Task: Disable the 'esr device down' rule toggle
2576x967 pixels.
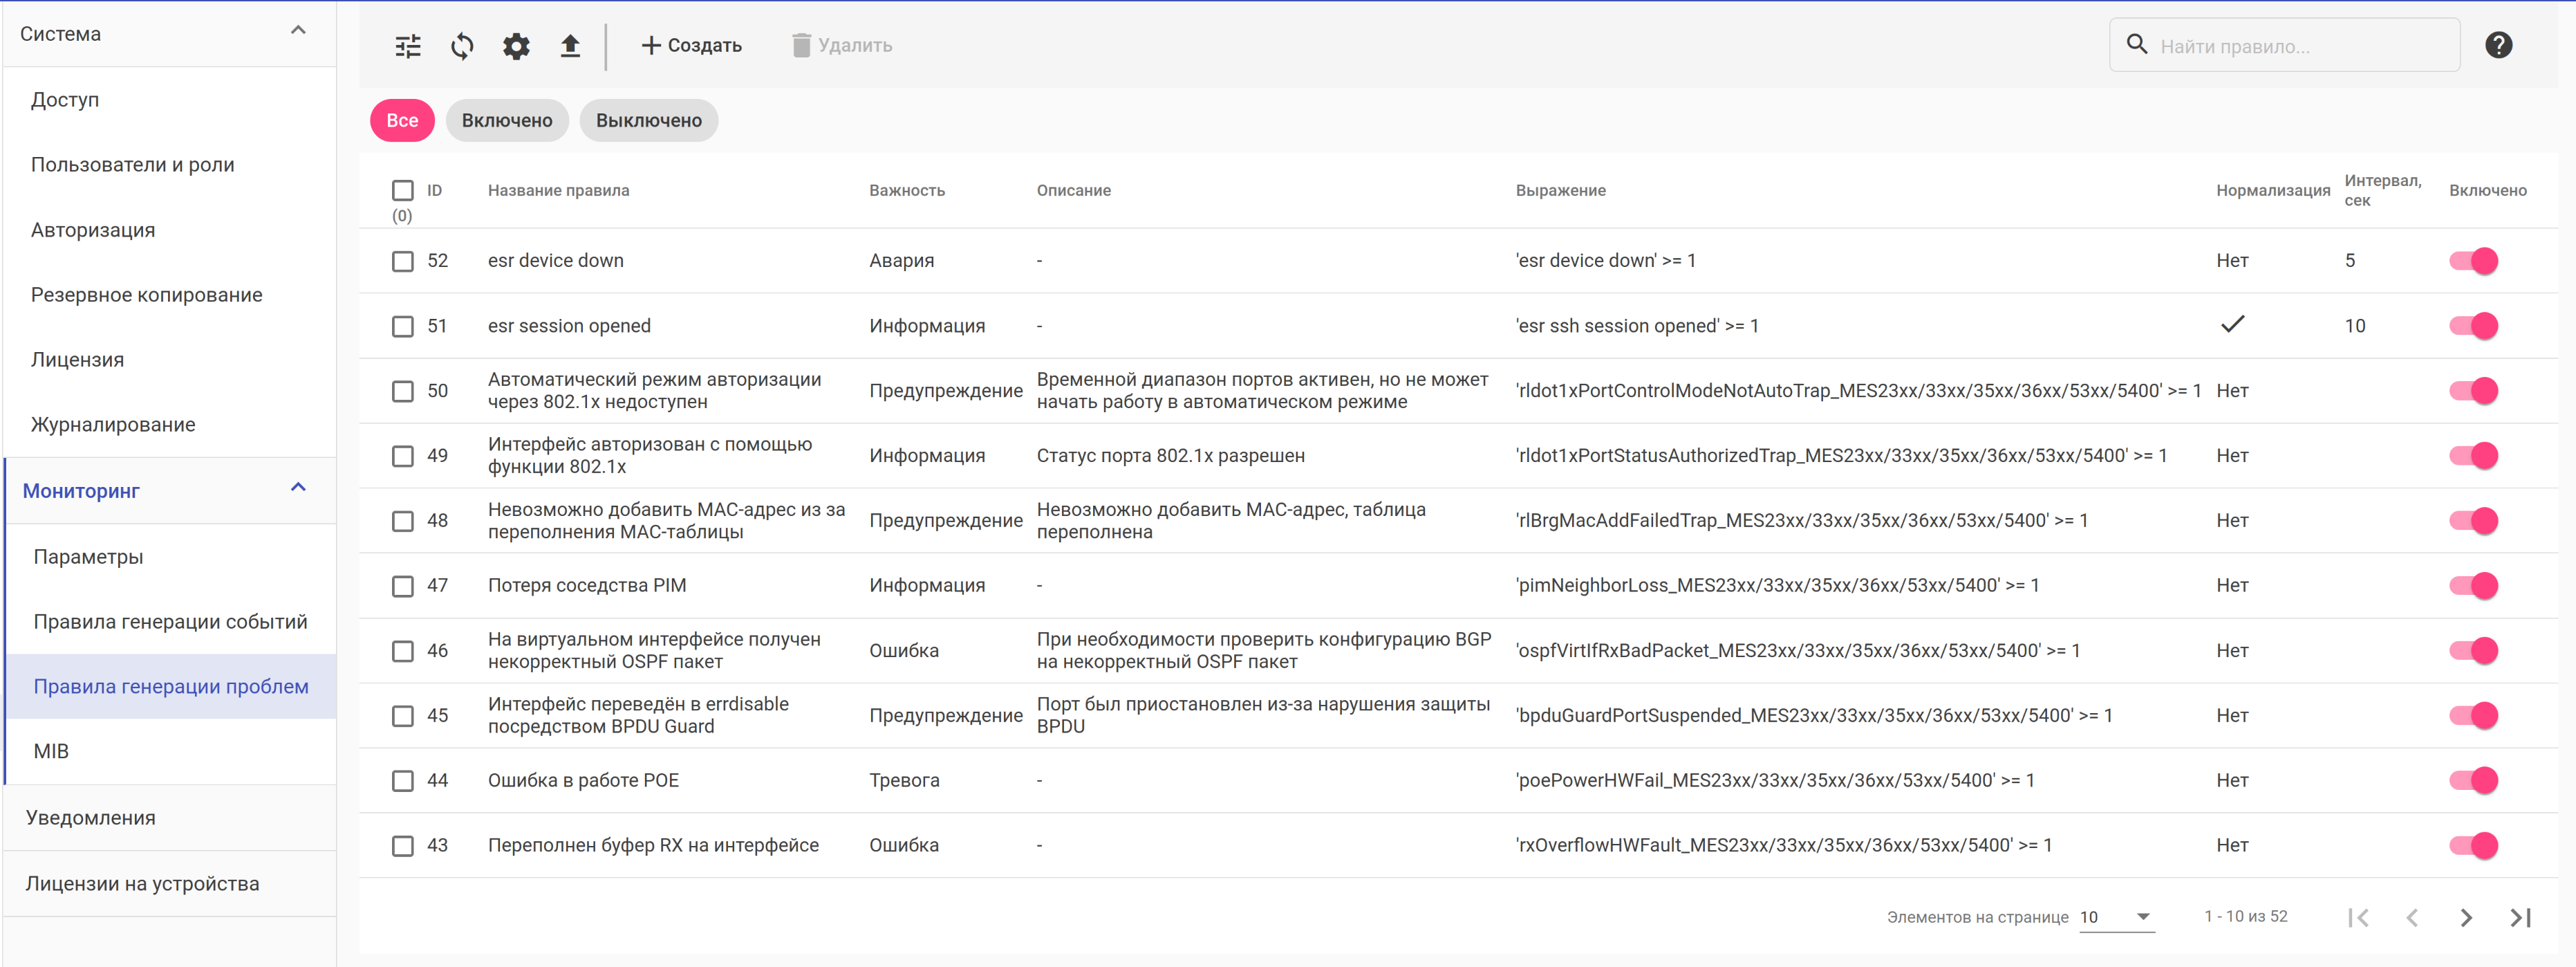Action: [x=2474, y=261]
